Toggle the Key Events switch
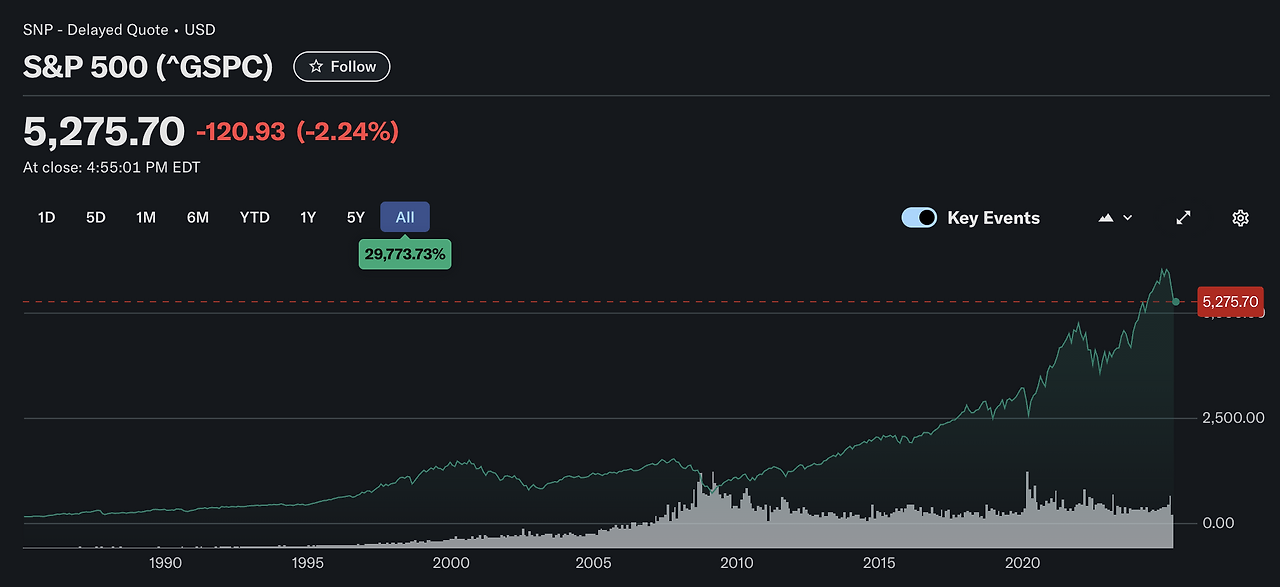The height and width of the screenshot is (587, 1280). (919, 218)
